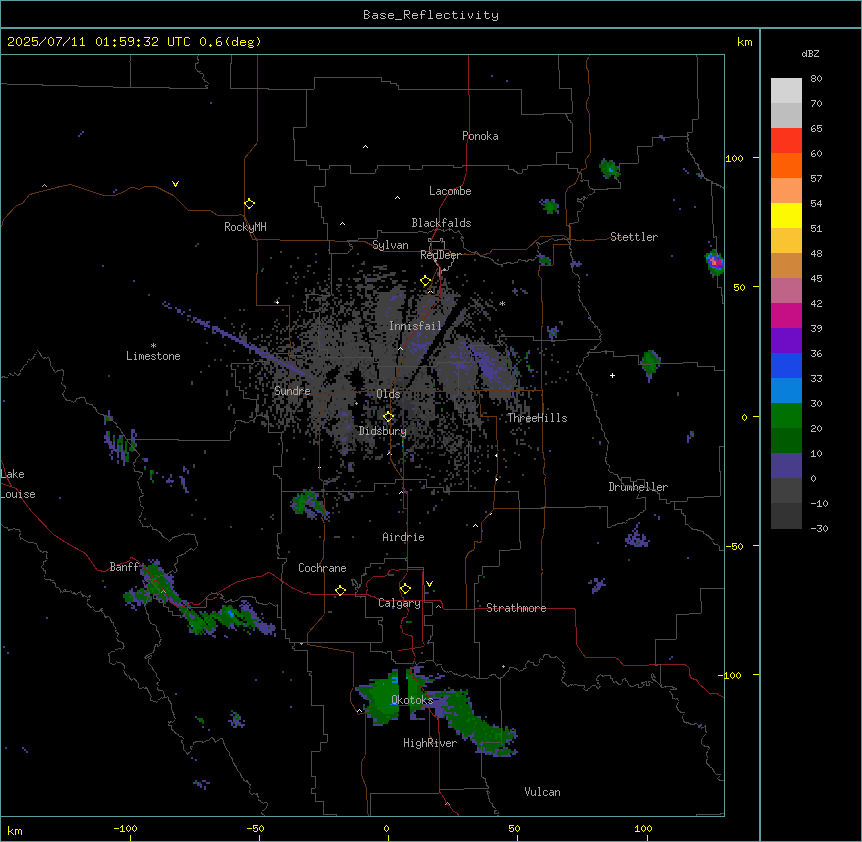Image resolution: width=862 pixels, height=842 pixels.
Task: Select the Airdrie label
Action: click(403, 537)
